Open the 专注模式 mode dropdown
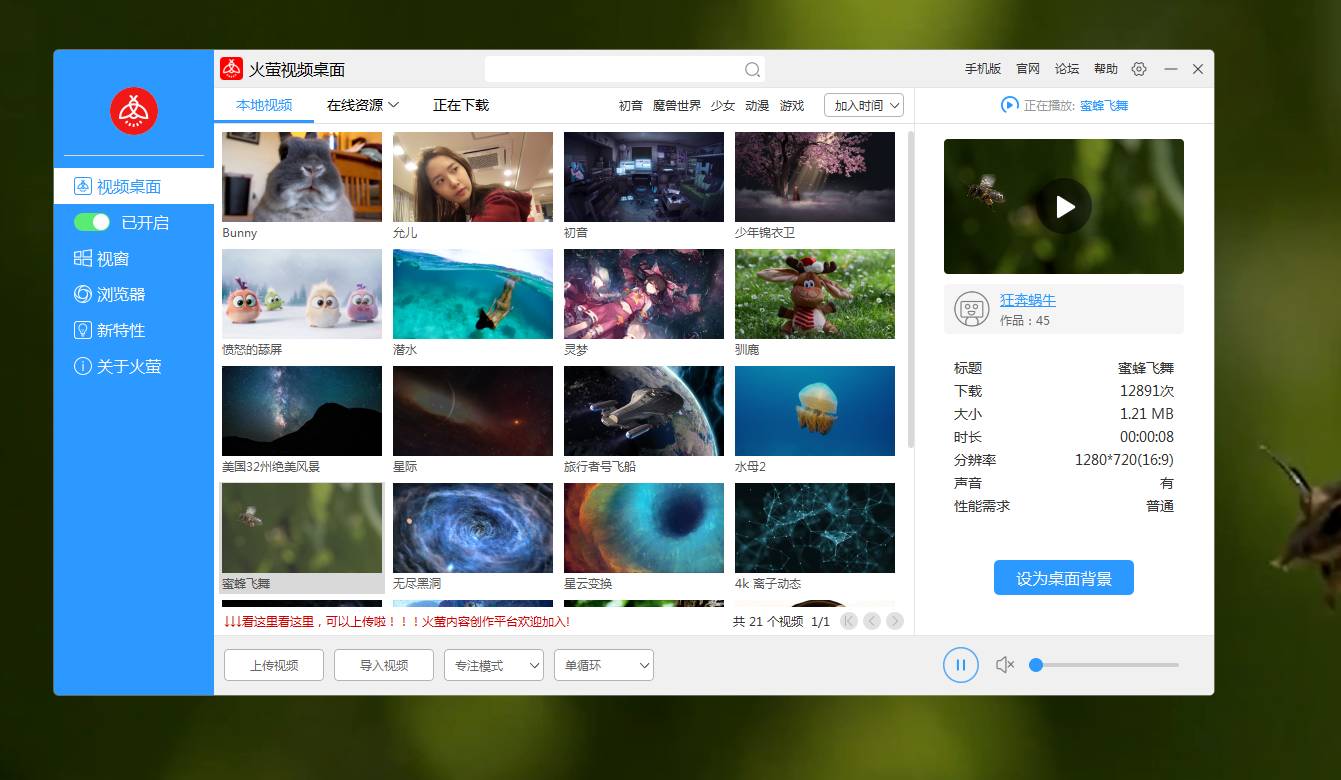 tap(493, 665)
